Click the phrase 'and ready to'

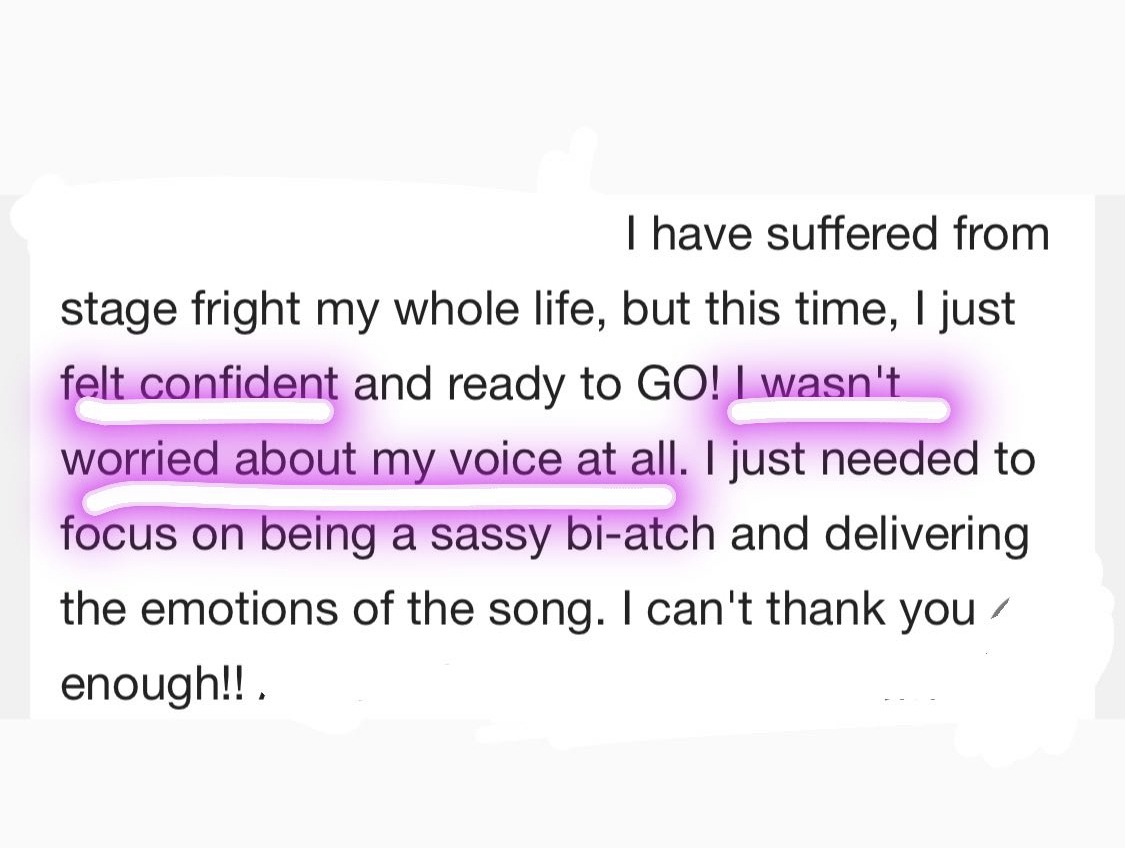(488, 384)
